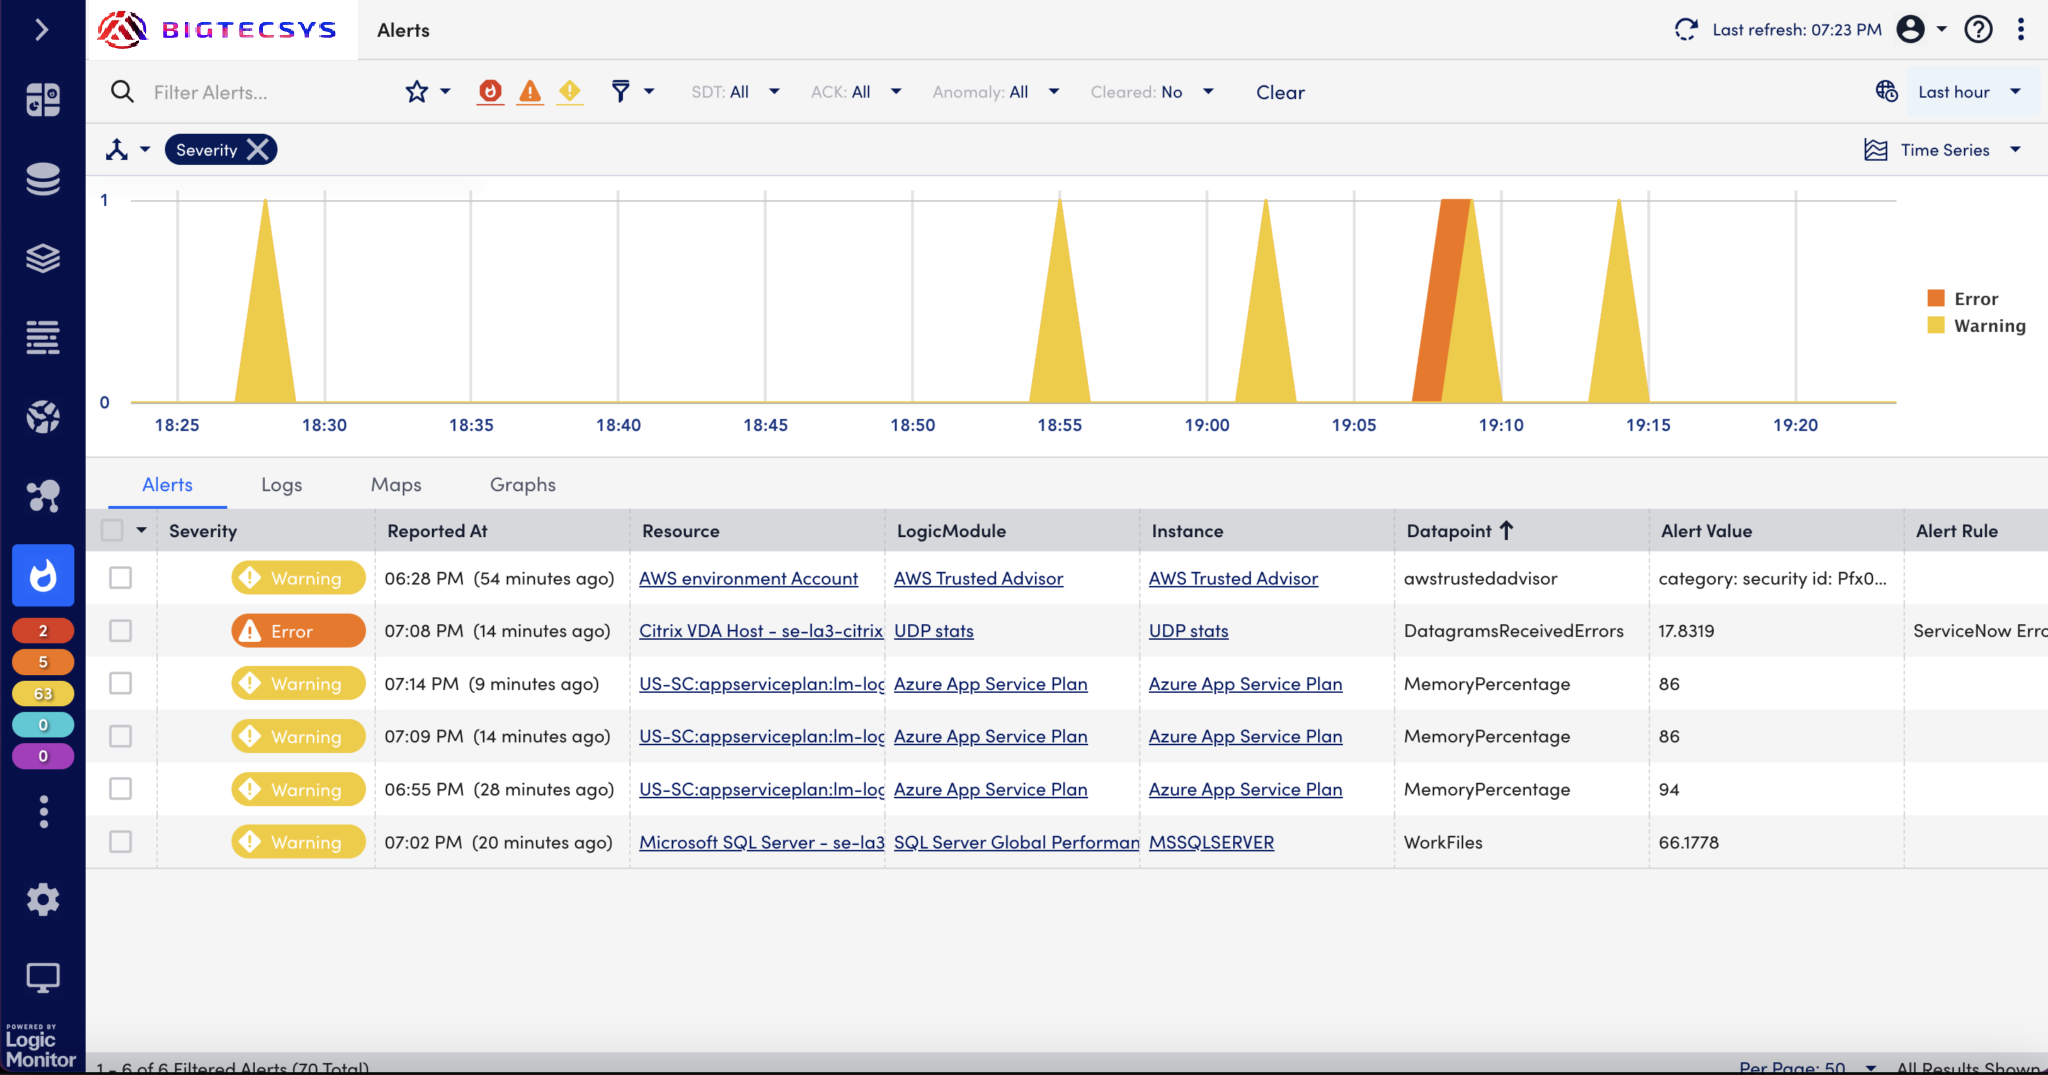The image size is (2048, 1075).
Task: Open the Alerts flame icon in sidebar
Action: [x=43, y=575]
